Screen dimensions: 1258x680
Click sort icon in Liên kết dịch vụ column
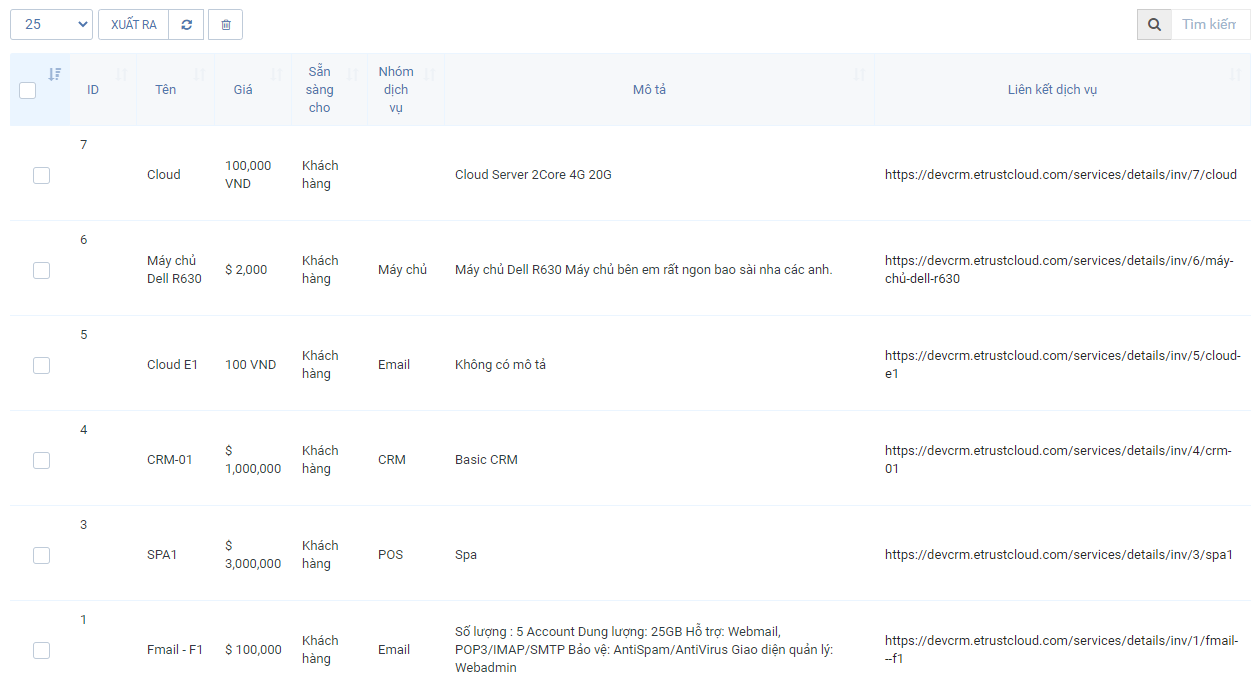pyautogui.click(x=1235, y=74)
